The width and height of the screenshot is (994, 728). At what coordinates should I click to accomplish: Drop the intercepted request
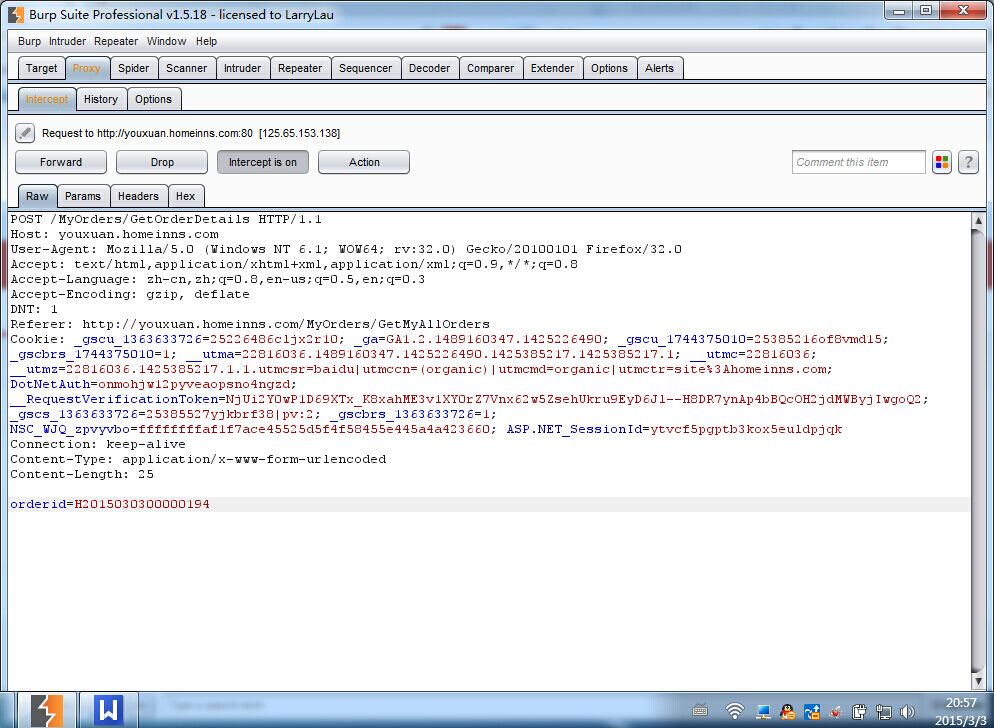pos(162,162)
